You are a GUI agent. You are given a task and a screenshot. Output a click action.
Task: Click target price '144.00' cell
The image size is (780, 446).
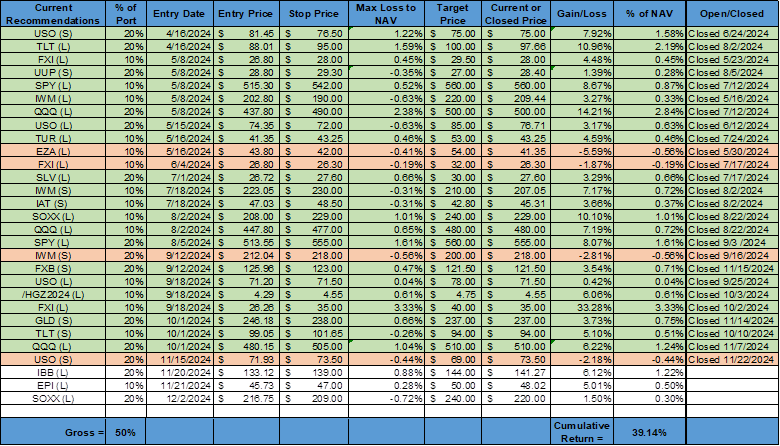pyautogui.click(x=453, y=372)
